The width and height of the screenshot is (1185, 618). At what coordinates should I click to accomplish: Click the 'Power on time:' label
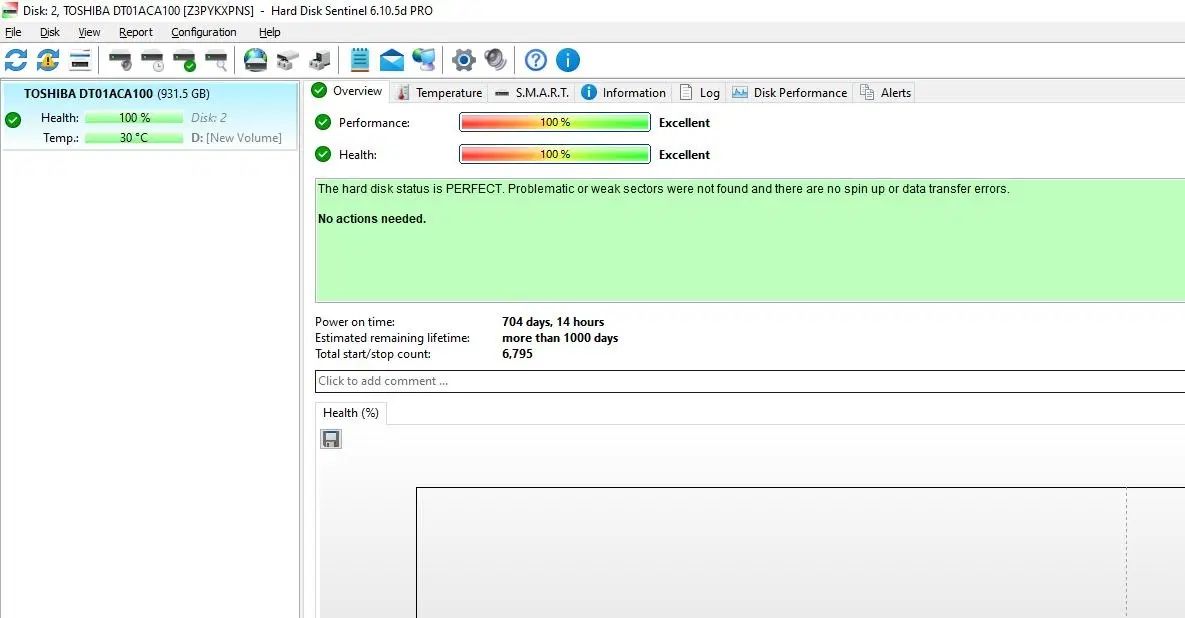[355, 322]
